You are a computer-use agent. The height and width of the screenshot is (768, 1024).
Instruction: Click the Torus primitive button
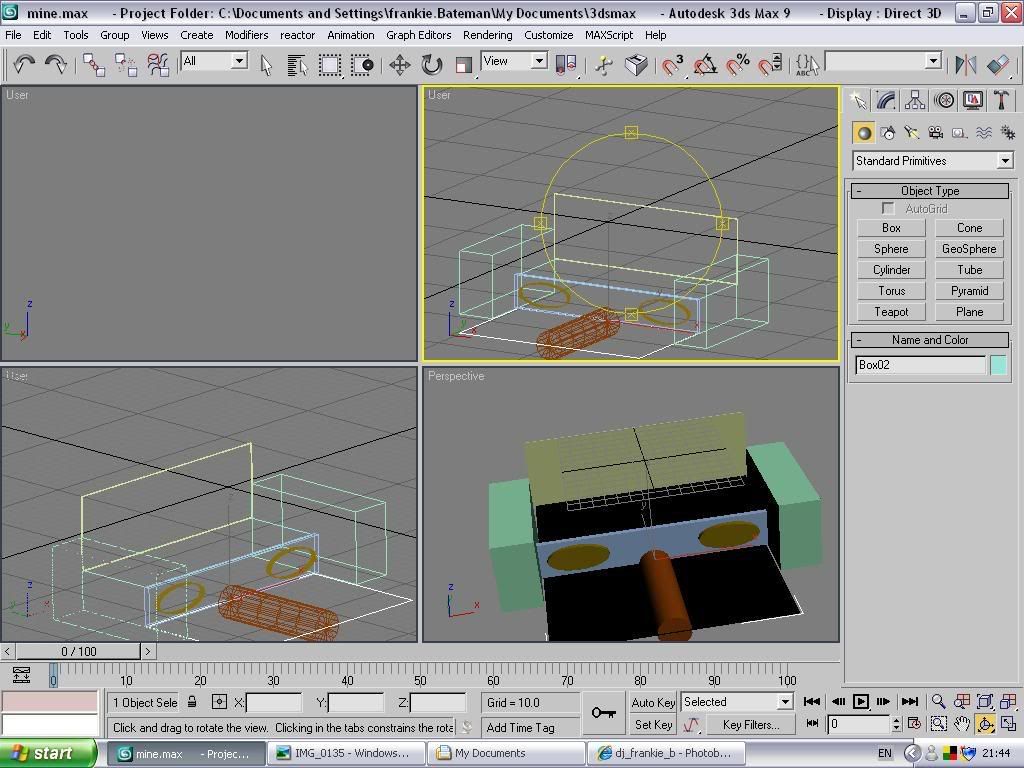[891, 291]
